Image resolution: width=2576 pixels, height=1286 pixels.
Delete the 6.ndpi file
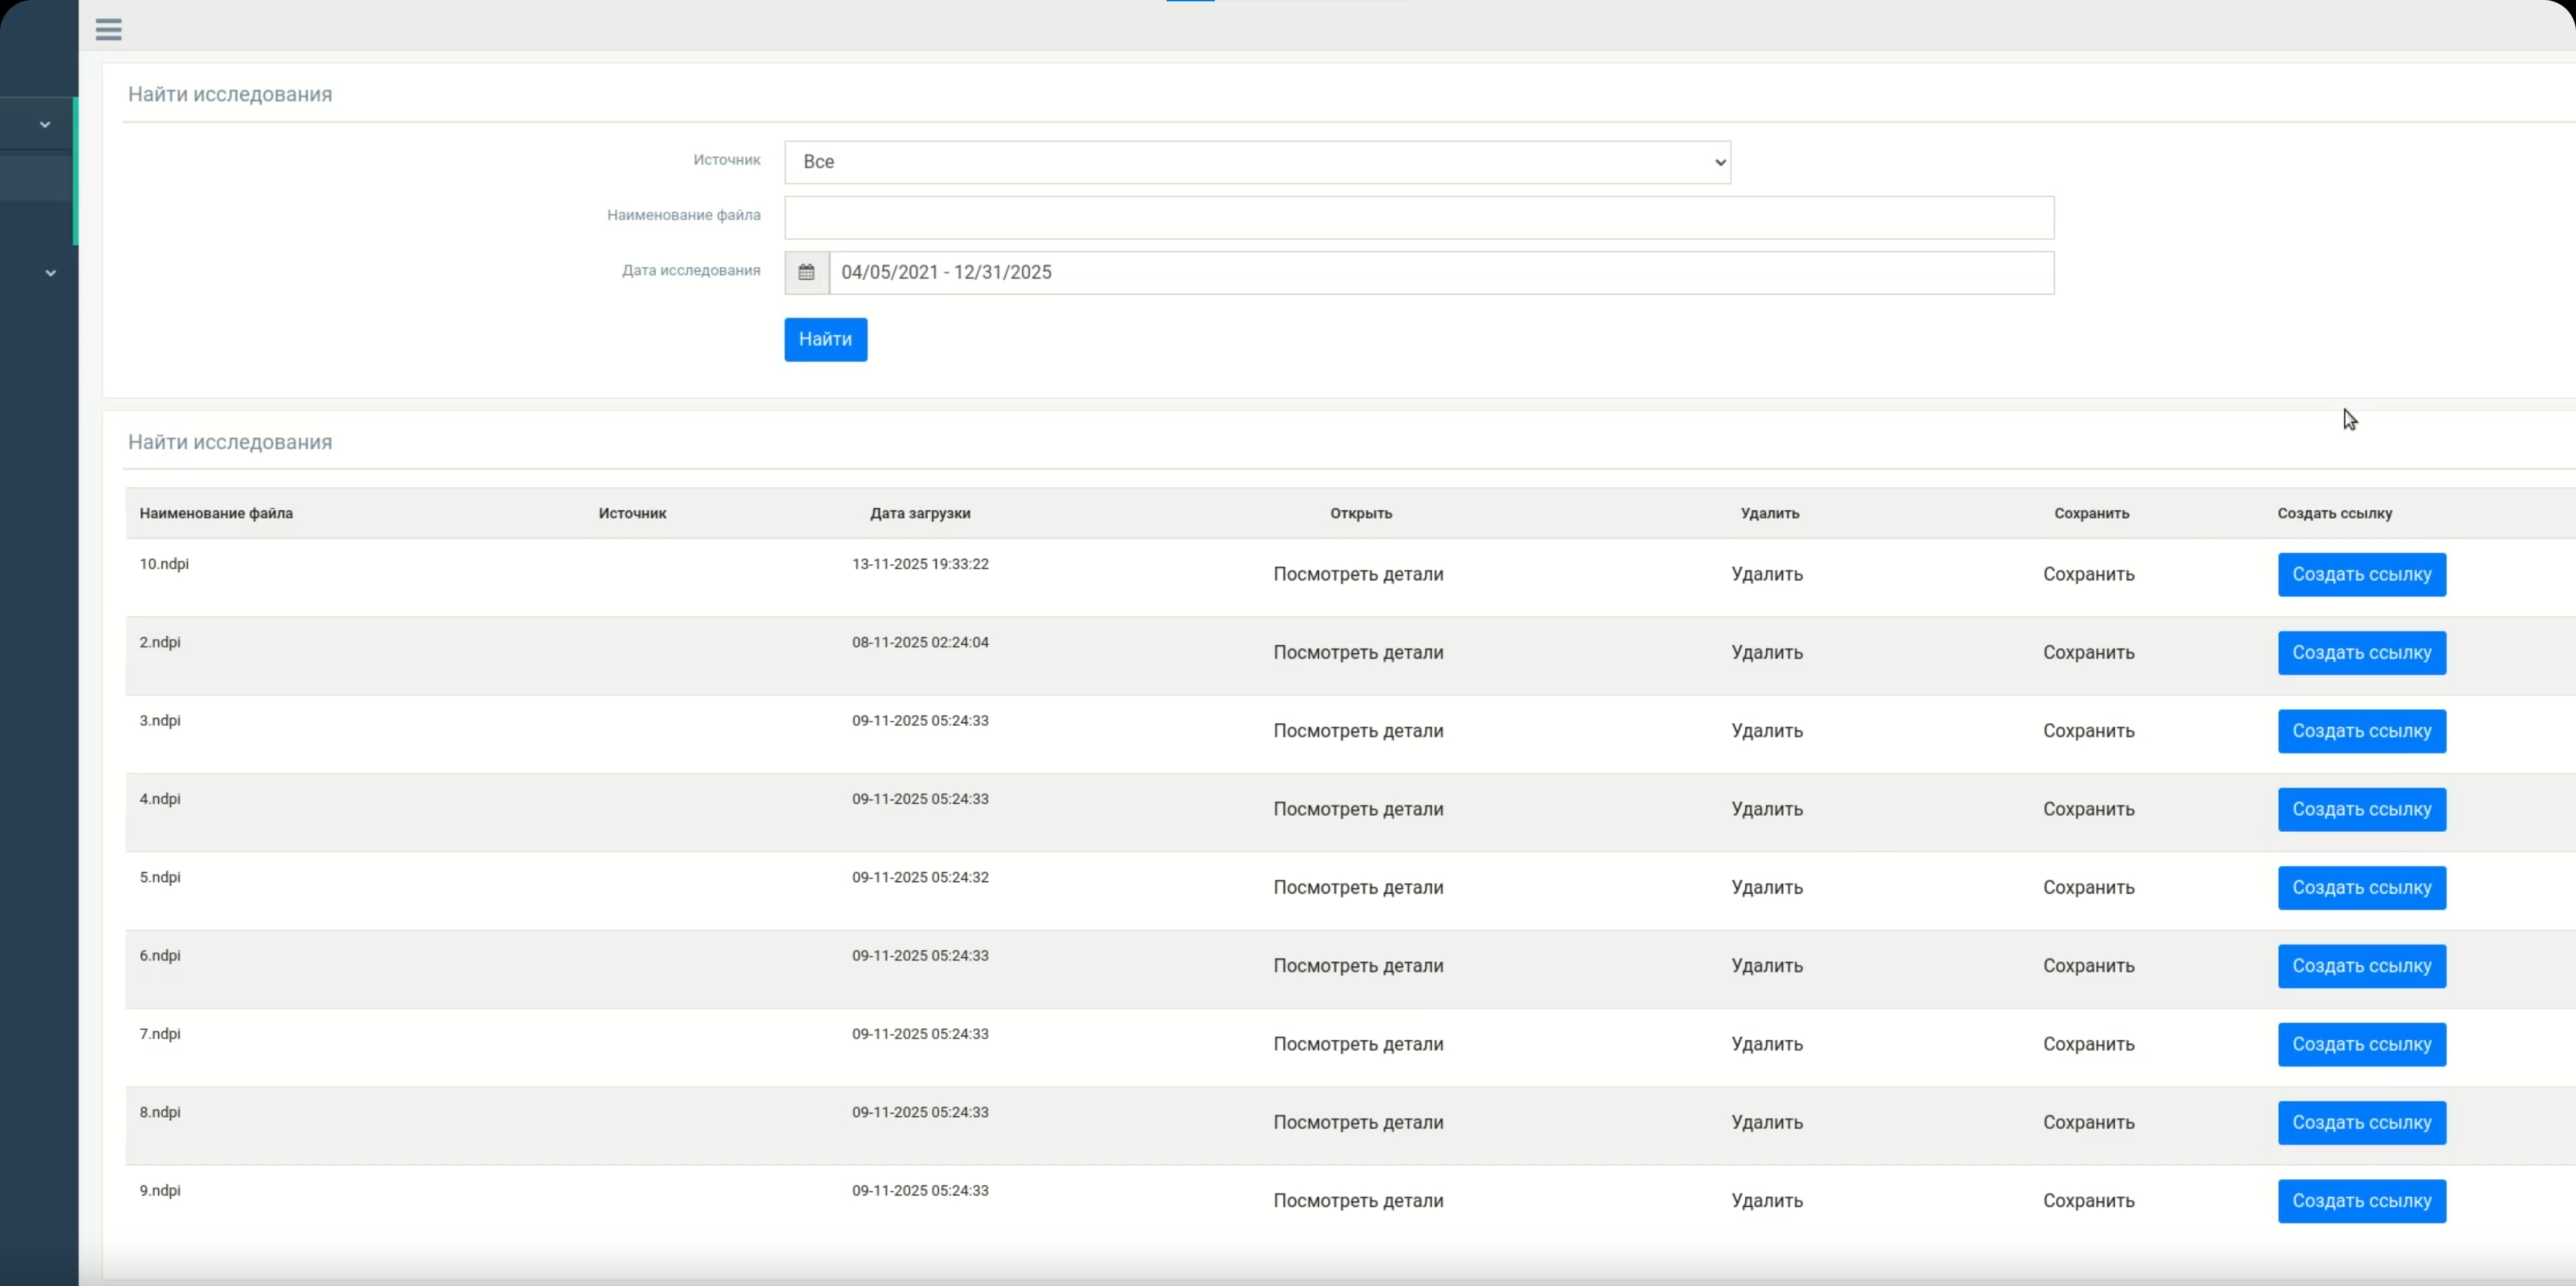(1767, 966)
